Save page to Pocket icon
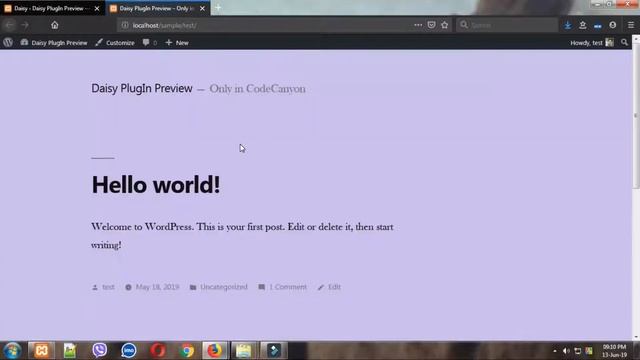Image resolution: width=640 pixels, height=360 pixels. point(431,25)
